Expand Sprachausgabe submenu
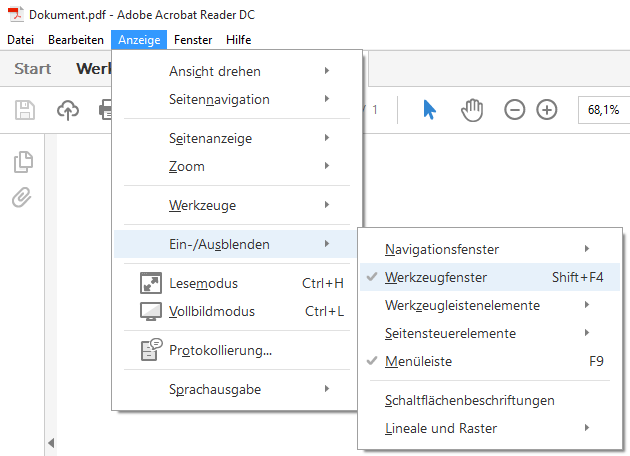 235,389
